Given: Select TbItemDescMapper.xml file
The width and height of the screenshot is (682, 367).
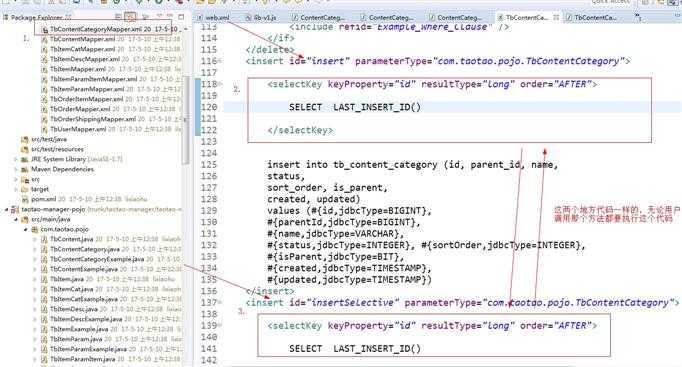Looking at the screenshot, I should 84,59.
